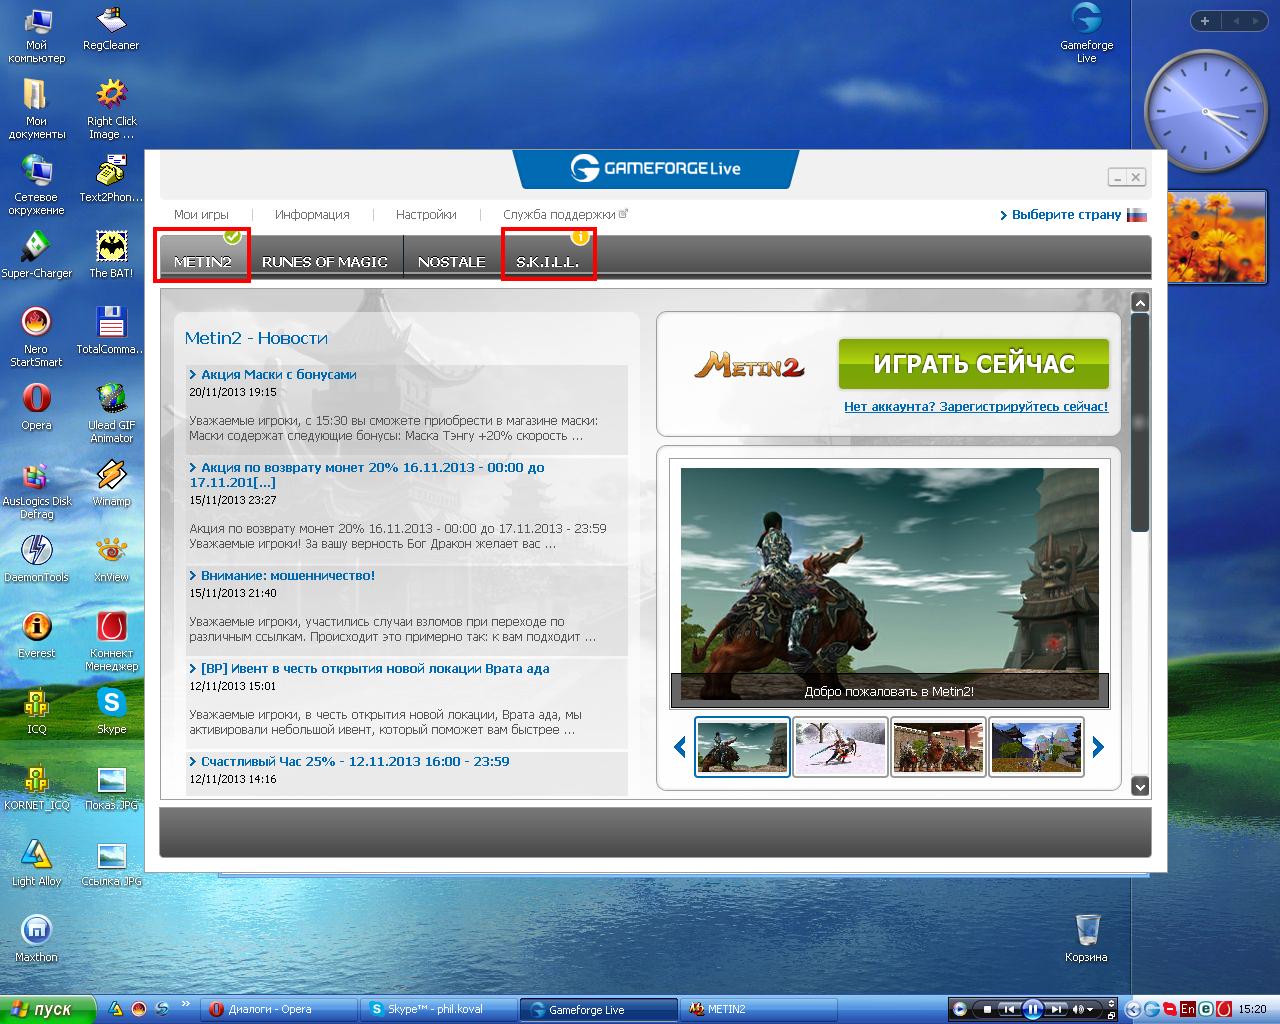Open the Акция Маски с бонусами news

(279, 375)
